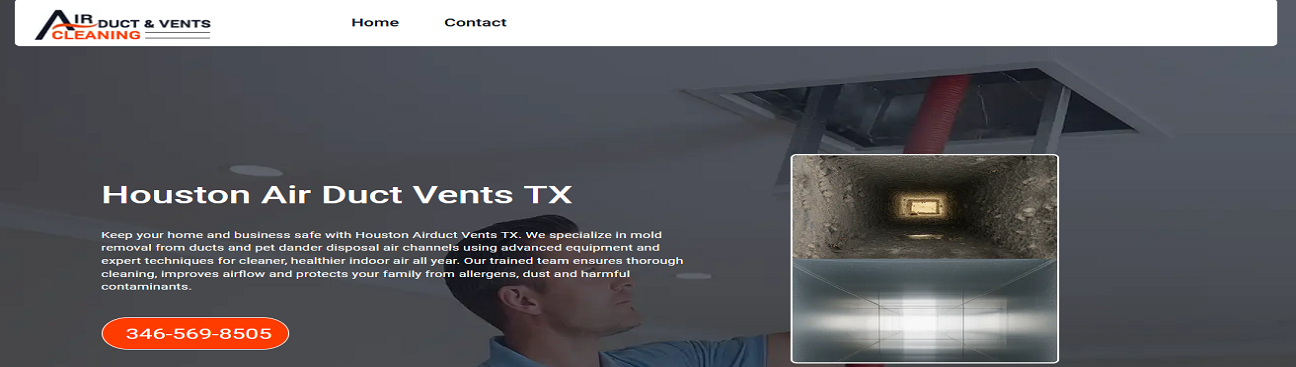
Task: Select the 'Houston Air Duct Vents TX' heading
Action: (337, 194)
